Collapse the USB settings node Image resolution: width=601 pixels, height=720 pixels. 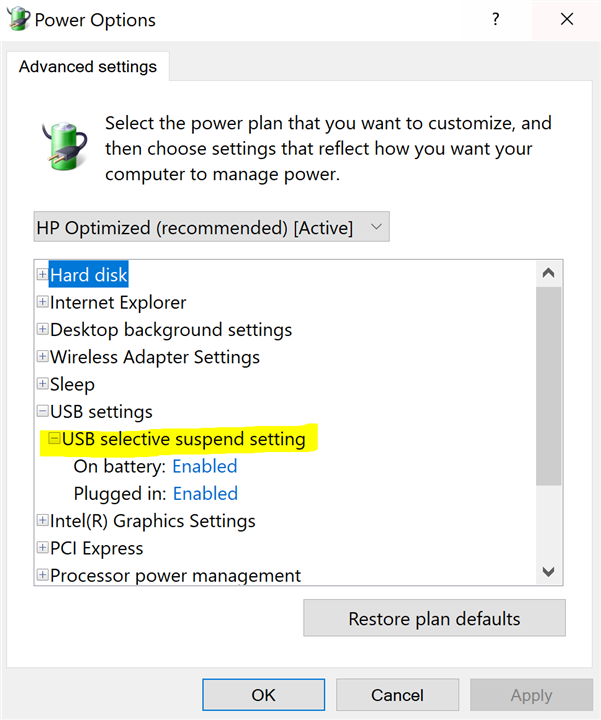42,411
